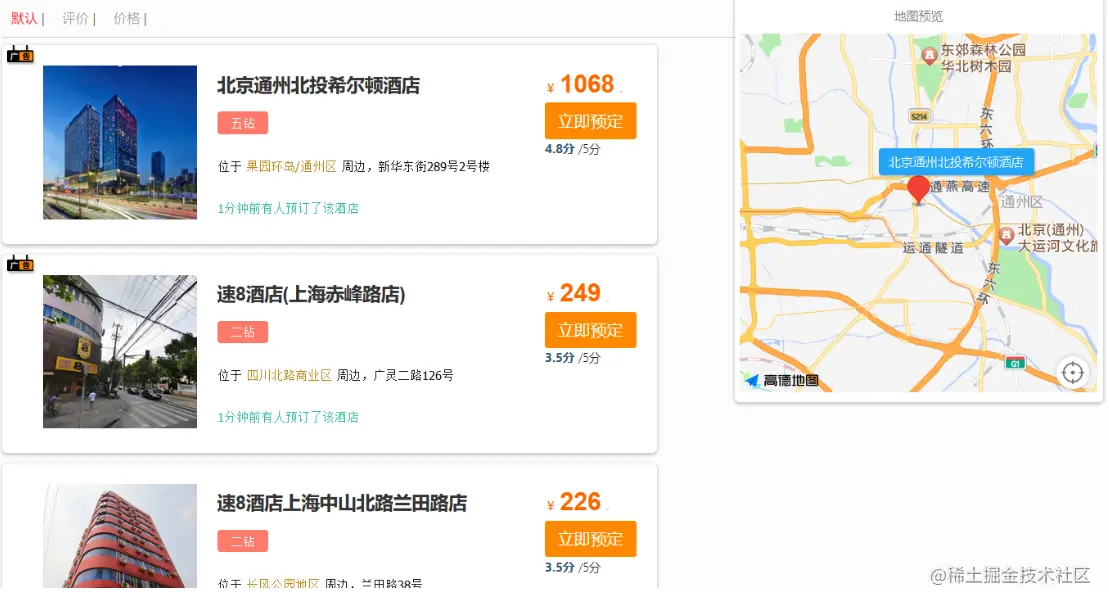Book the ¥226 hotel with 立即预定
This screenshot has height=604, width=1109.
pyautogui.click(x=591, y=539)
